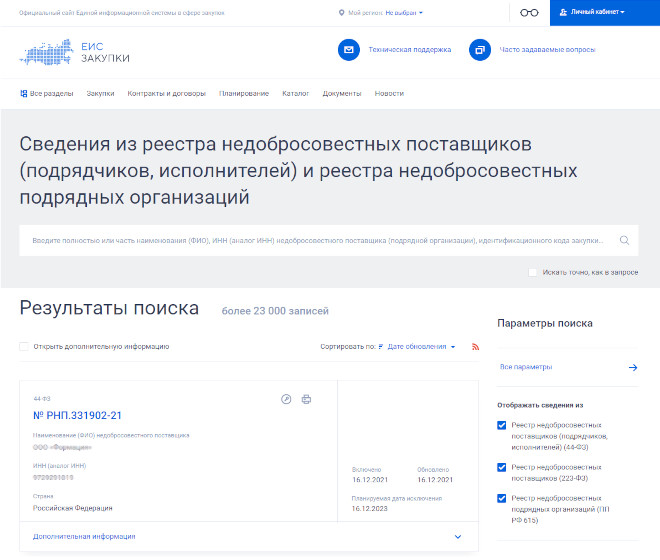Subscribe via the orange RSS icon
The image size is (660, 560).
click(x=476, y=347)
